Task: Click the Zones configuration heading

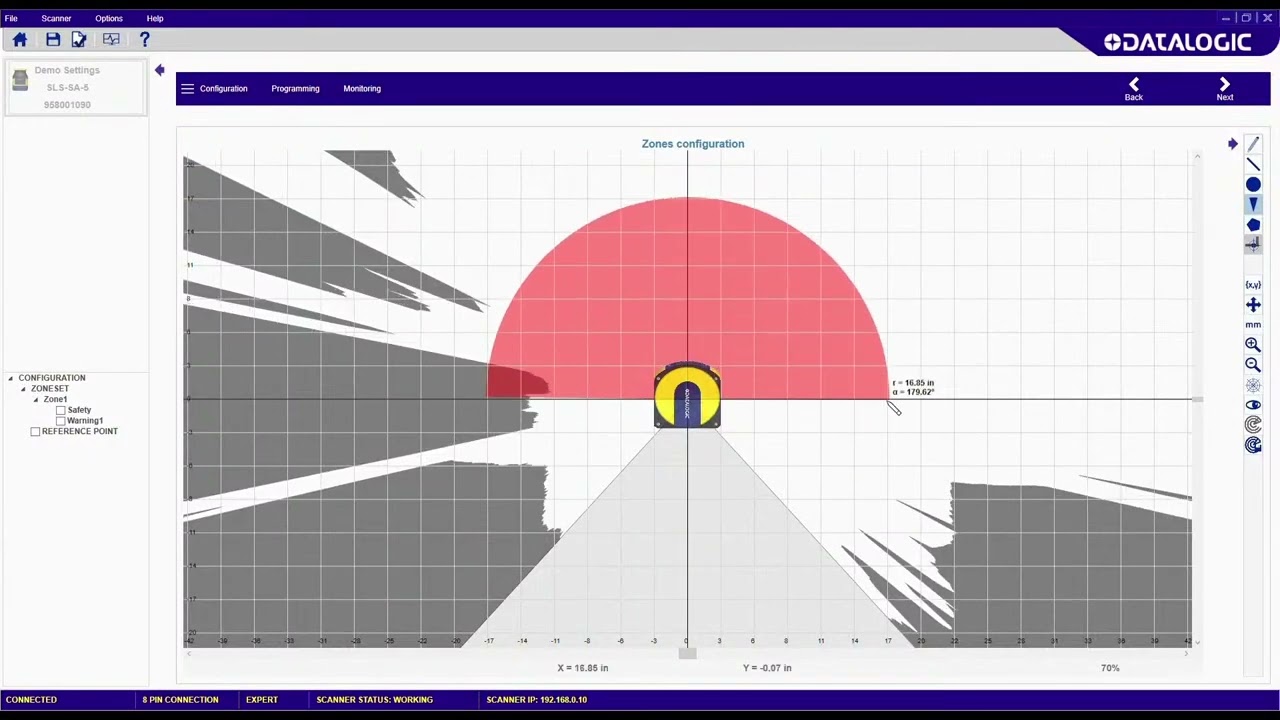Action: 693,144
